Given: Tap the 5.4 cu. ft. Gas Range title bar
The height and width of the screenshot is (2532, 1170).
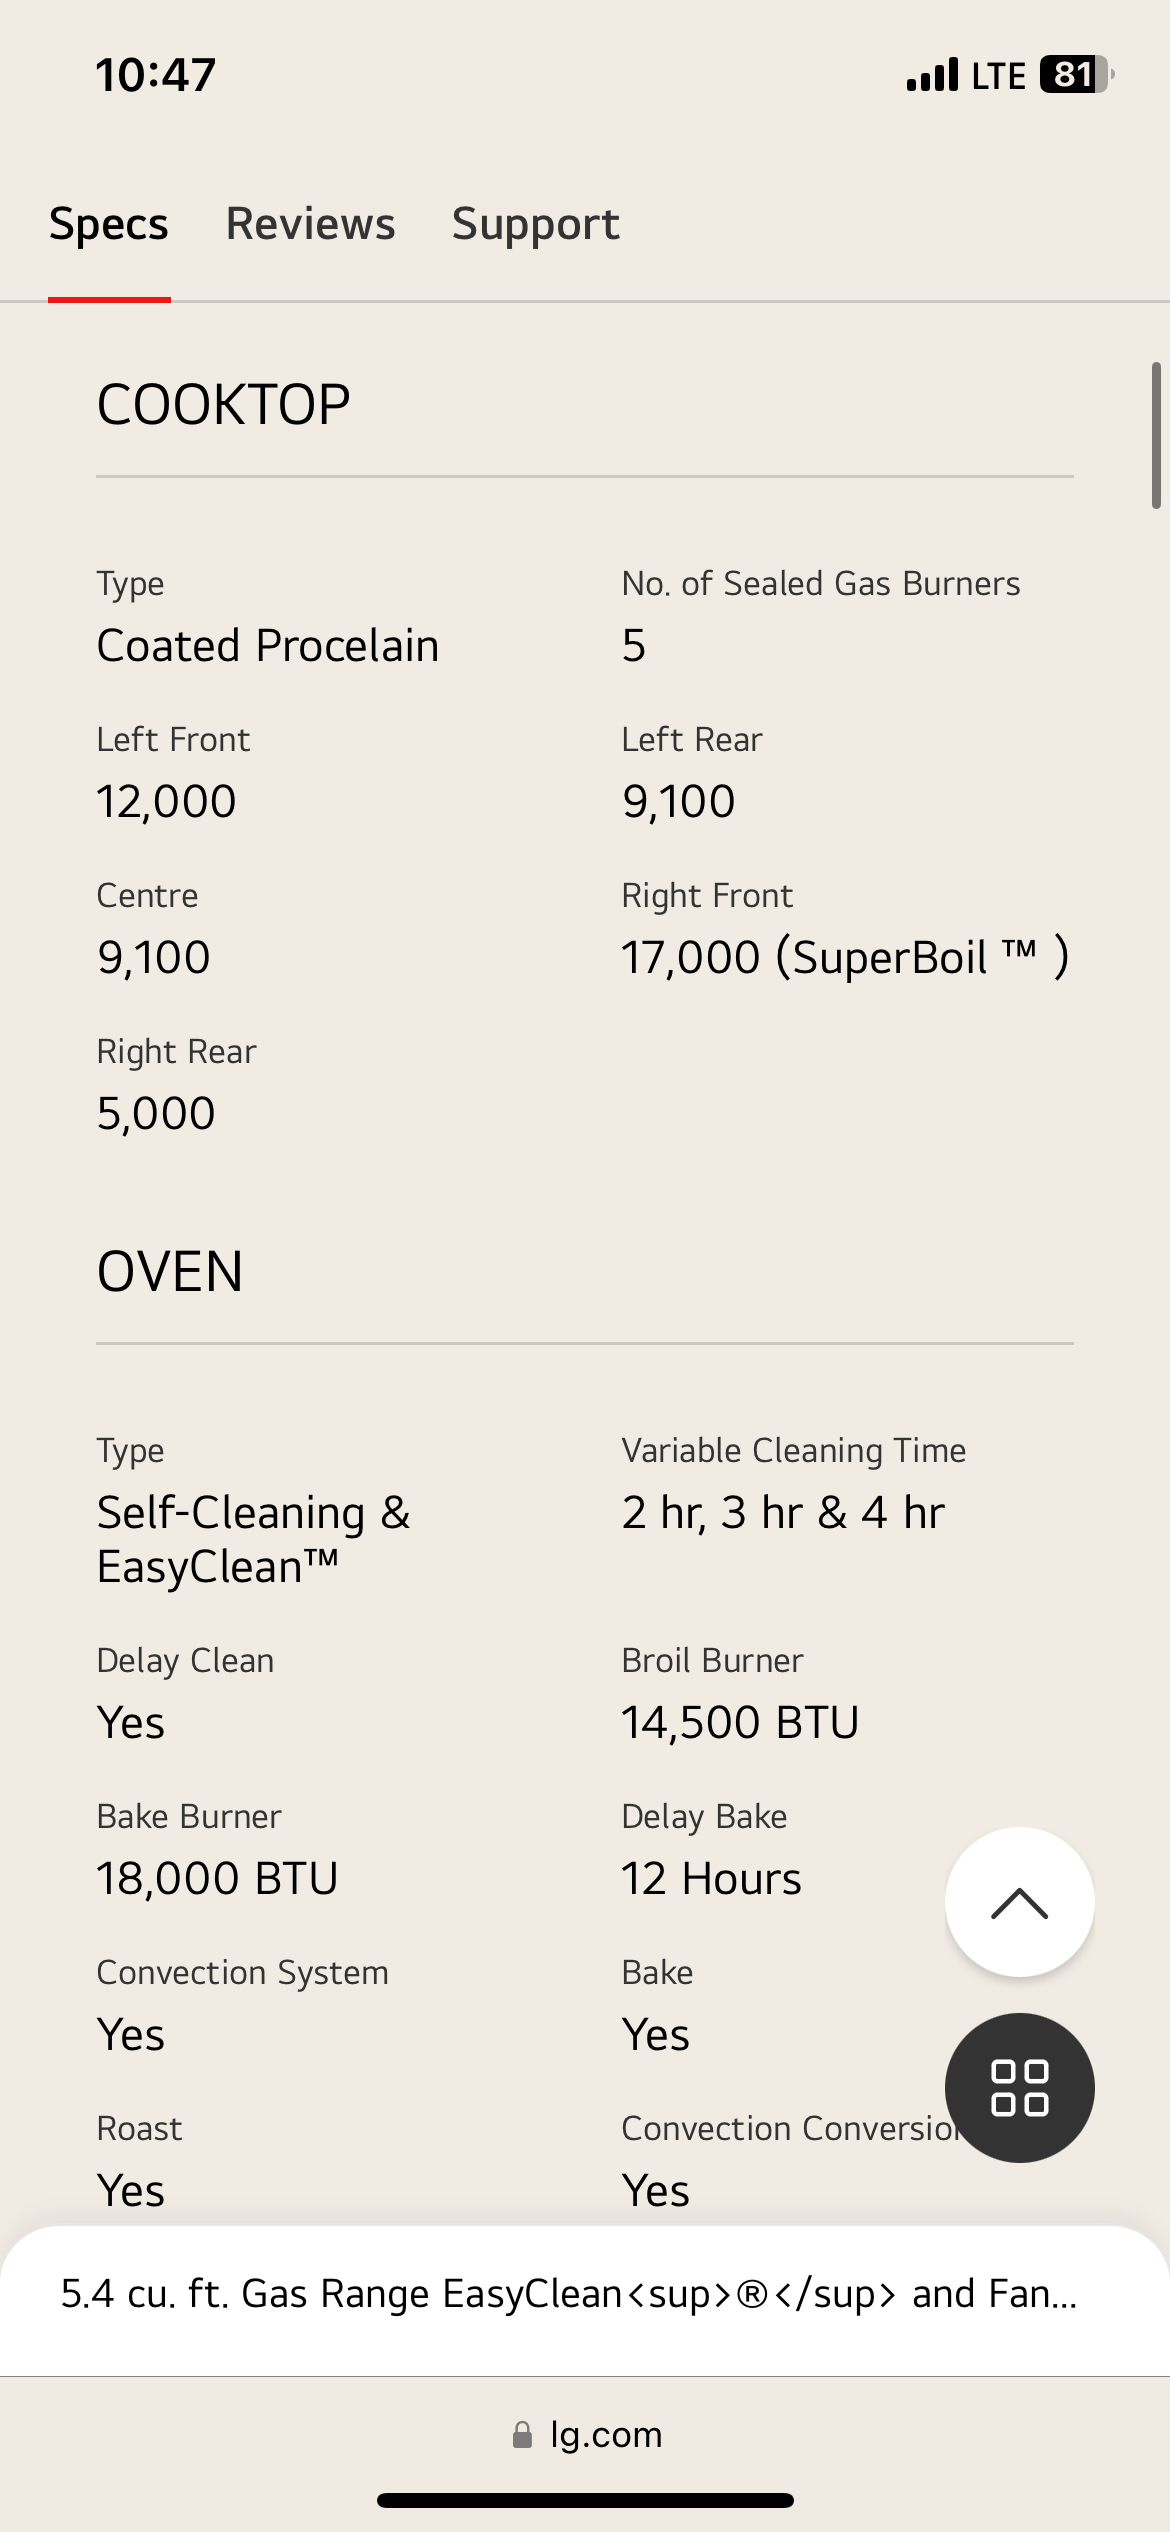Looking at the screenshot, I should pos(568,2294).
